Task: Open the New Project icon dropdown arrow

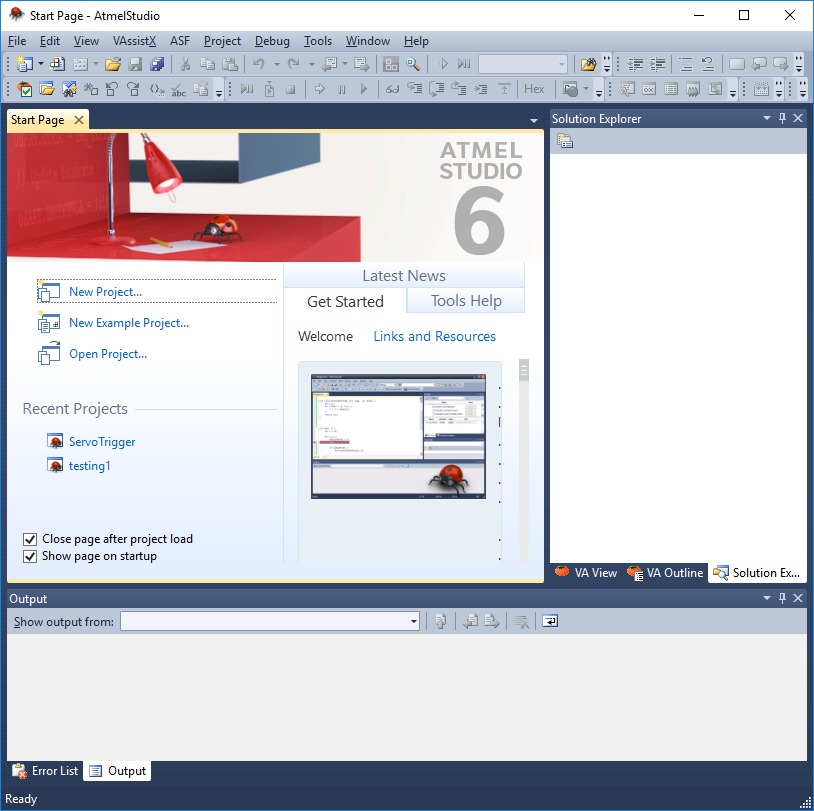Action: coord(40,64)
